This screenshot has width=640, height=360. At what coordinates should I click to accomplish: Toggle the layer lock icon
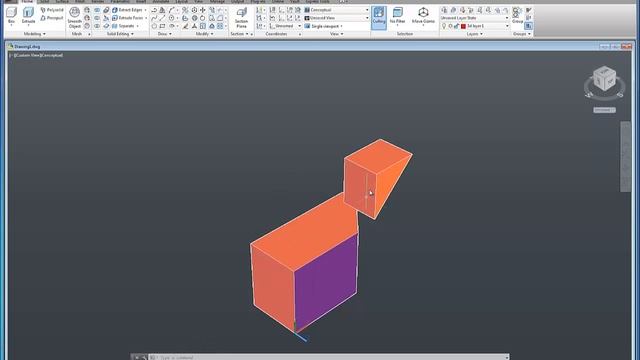pyautogui.click(x=456, y=26)
